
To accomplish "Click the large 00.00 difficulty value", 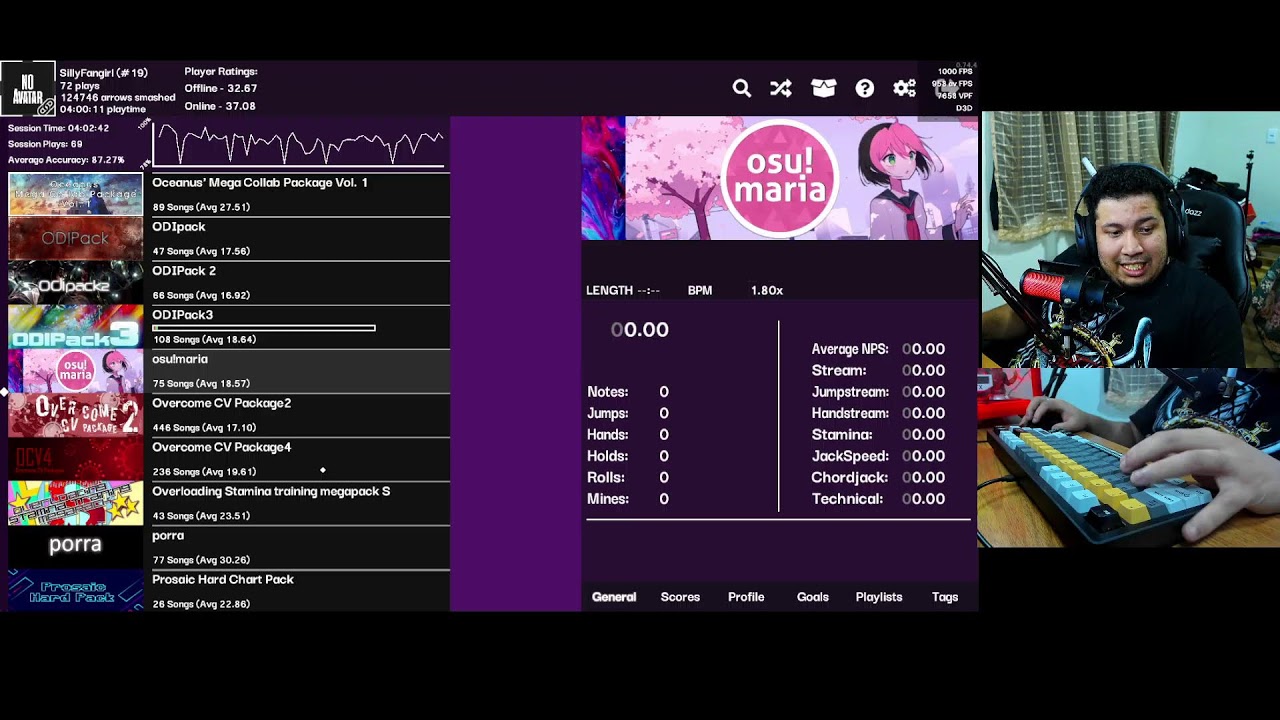I will coord(640,330).
